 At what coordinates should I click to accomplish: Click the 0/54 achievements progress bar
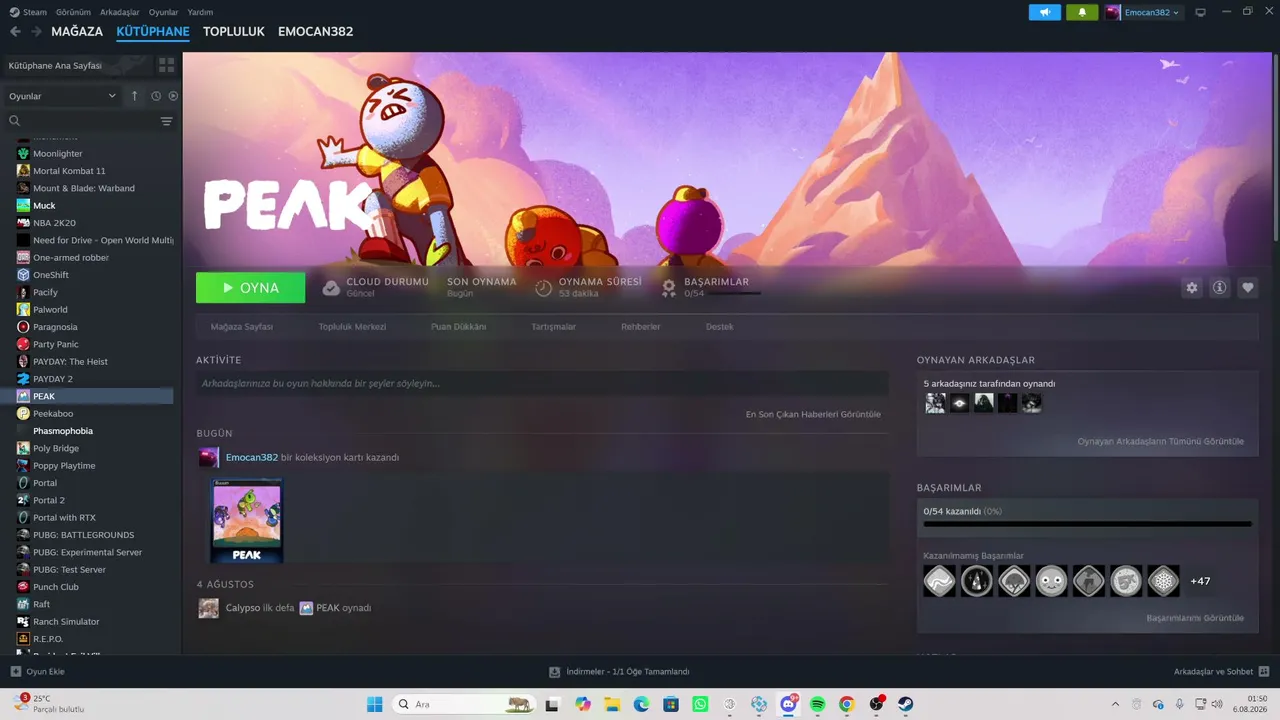tap(1087, 523)
